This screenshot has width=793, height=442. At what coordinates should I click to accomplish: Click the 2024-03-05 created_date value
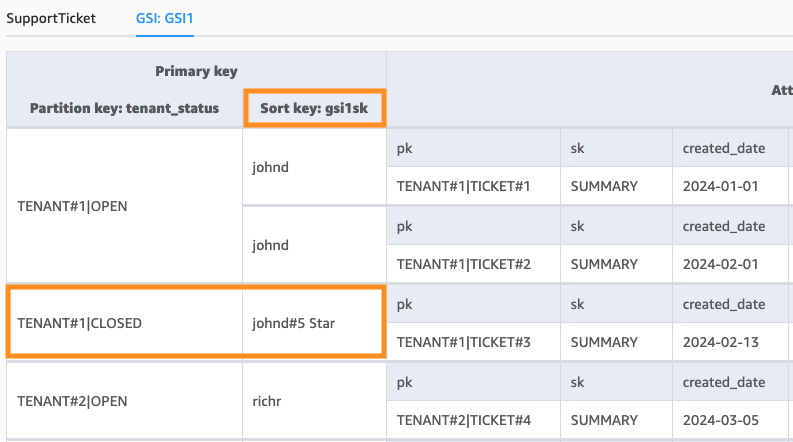pos(721,420)
